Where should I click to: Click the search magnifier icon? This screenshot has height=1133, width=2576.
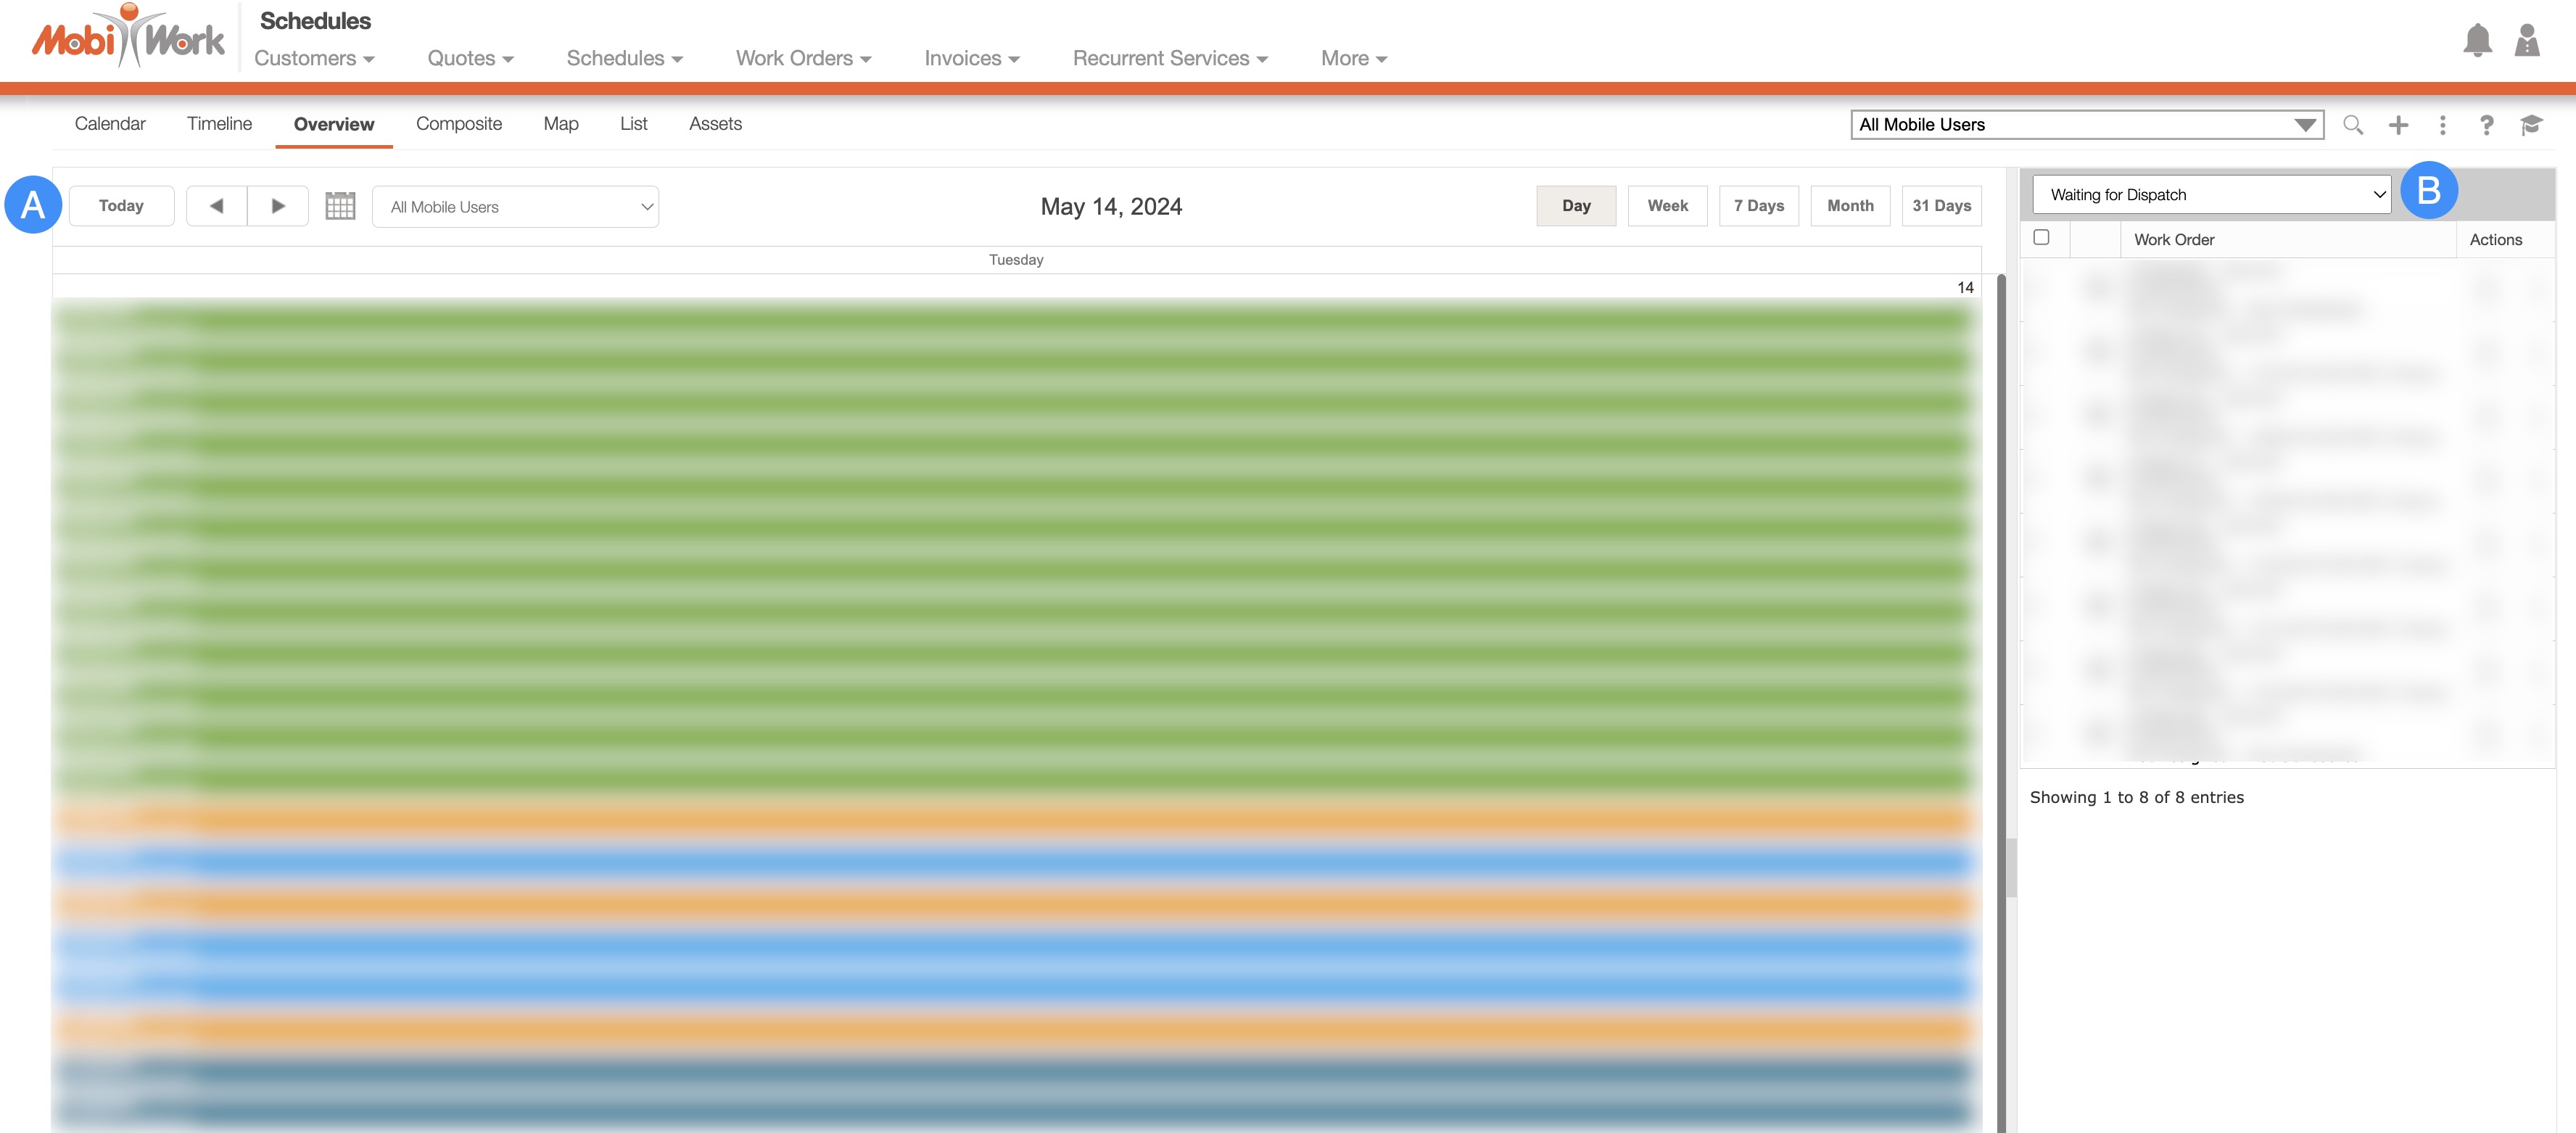click(2352, 125)
